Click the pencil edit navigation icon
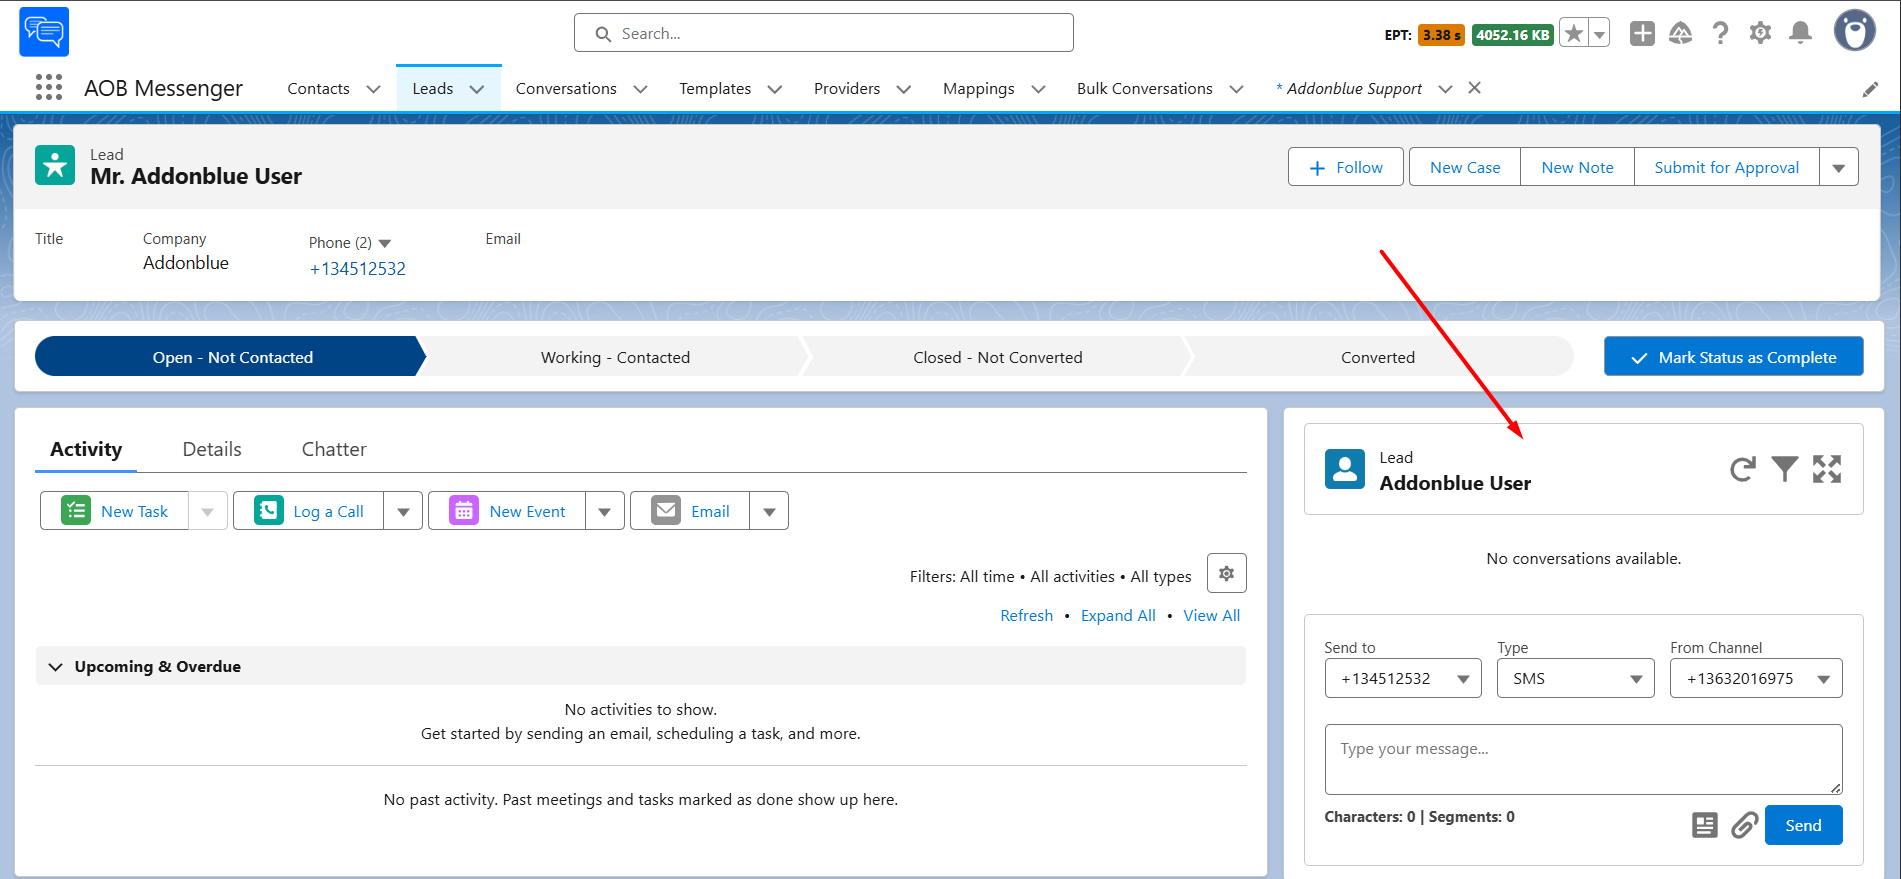The image size is (1901, 879). pos(1870,90)
